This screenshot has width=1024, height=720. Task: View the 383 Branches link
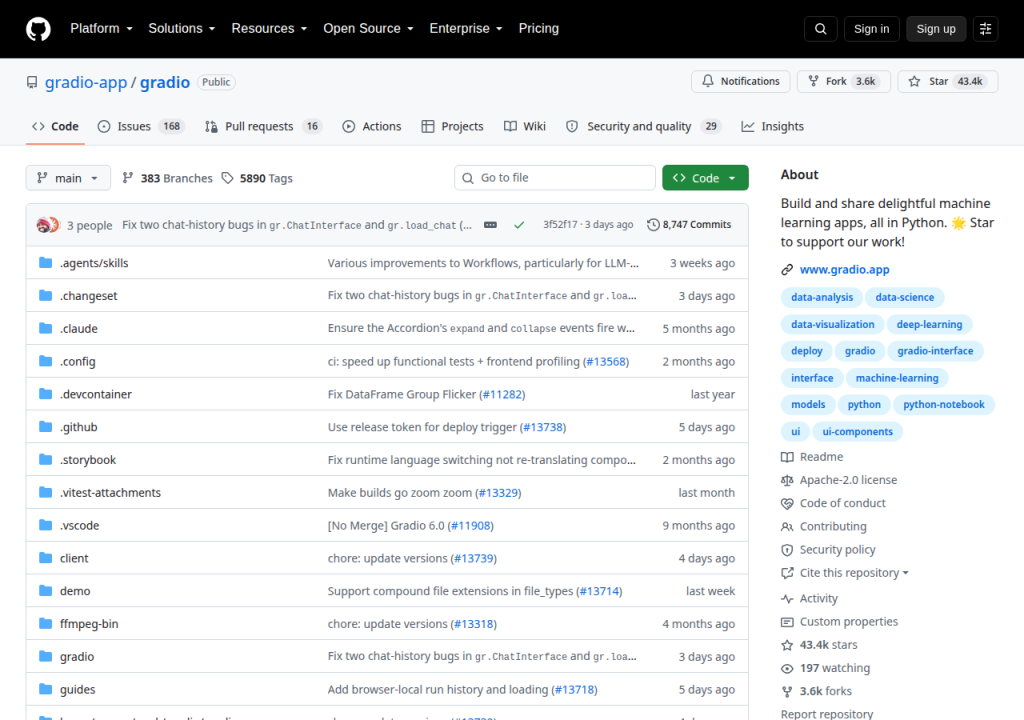pyautogui.click(x=167, y=178)
